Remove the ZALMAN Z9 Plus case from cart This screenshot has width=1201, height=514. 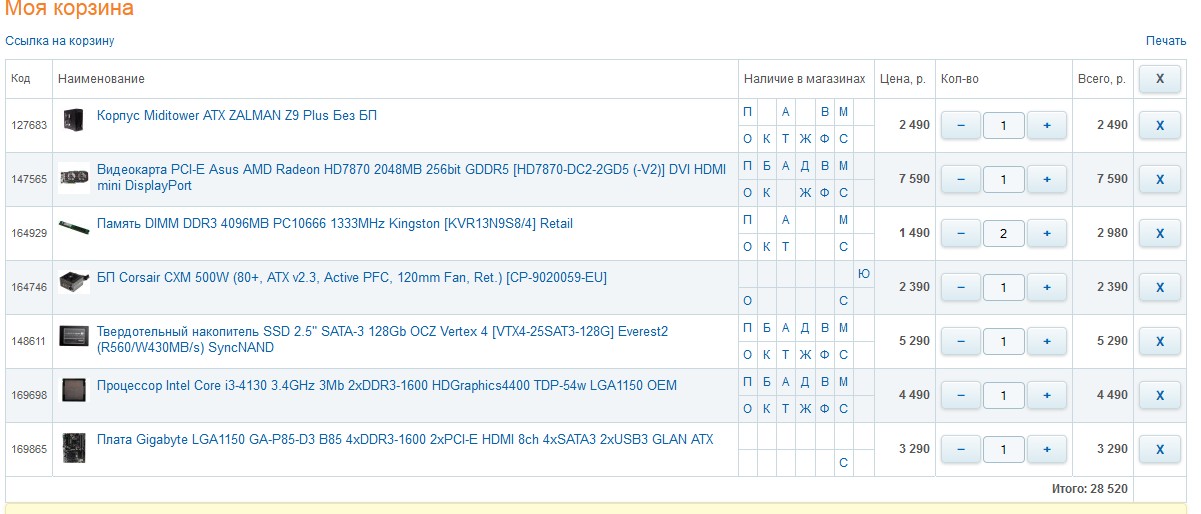(1160, 126)
